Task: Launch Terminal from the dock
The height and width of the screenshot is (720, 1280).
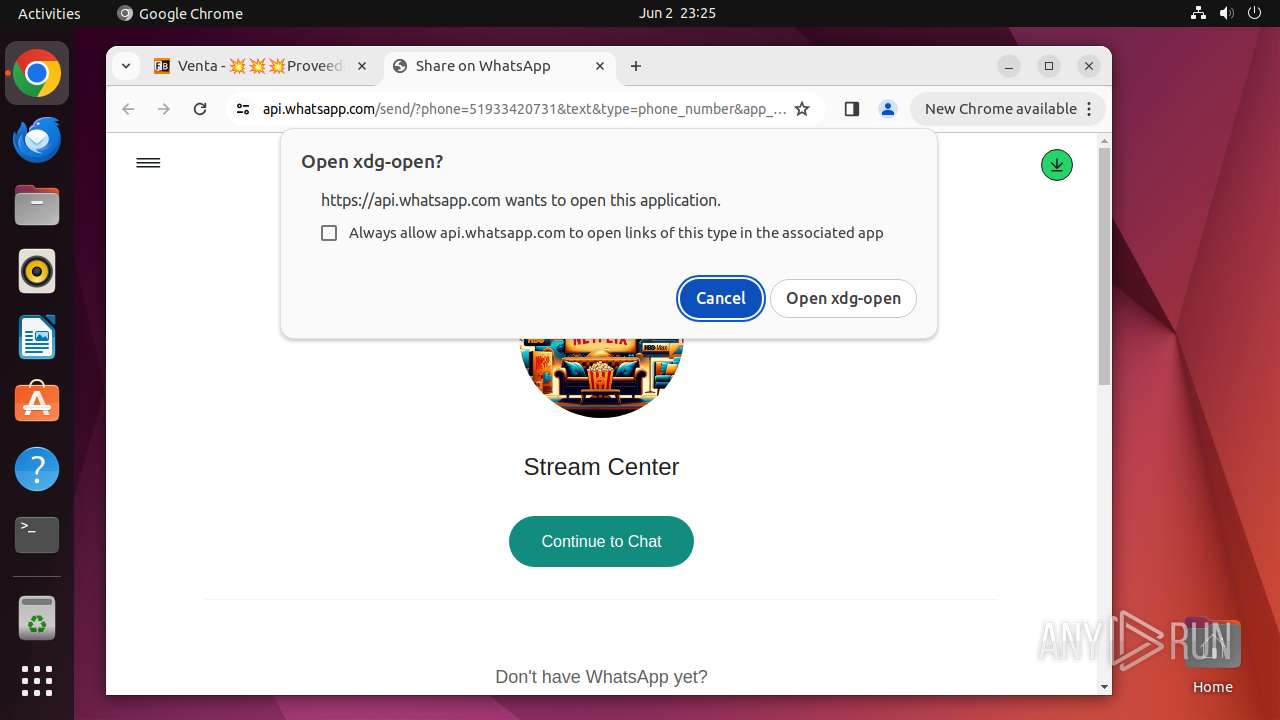Action: [x=37, y=535]
